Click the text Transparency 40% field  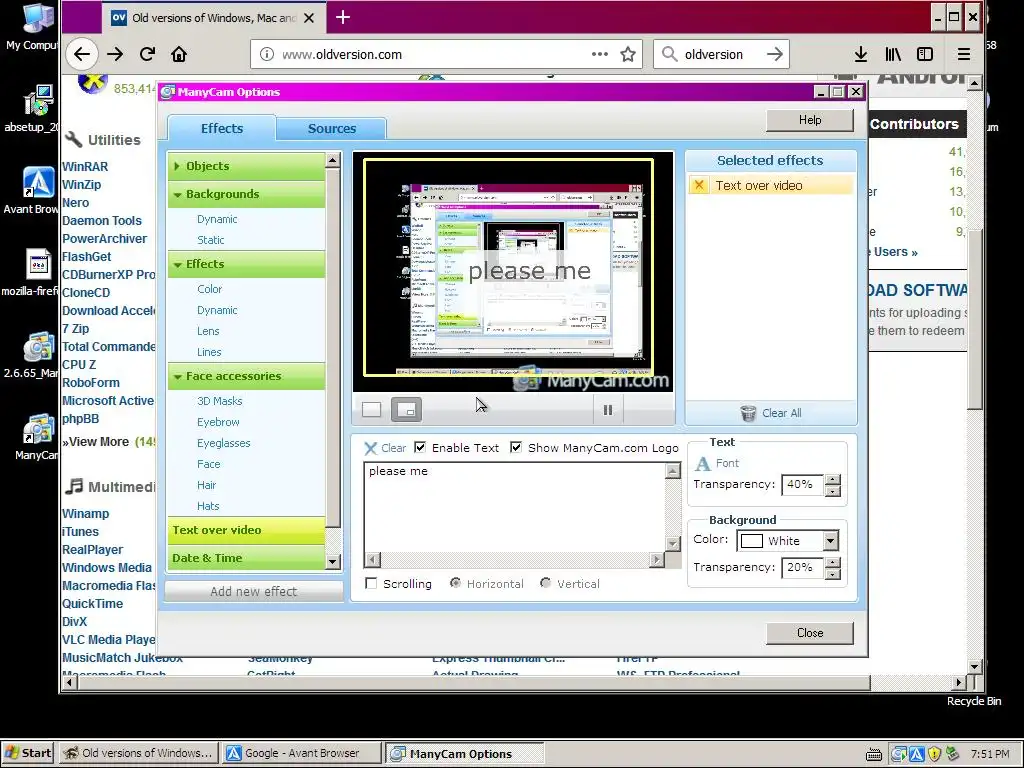point(801,485)
